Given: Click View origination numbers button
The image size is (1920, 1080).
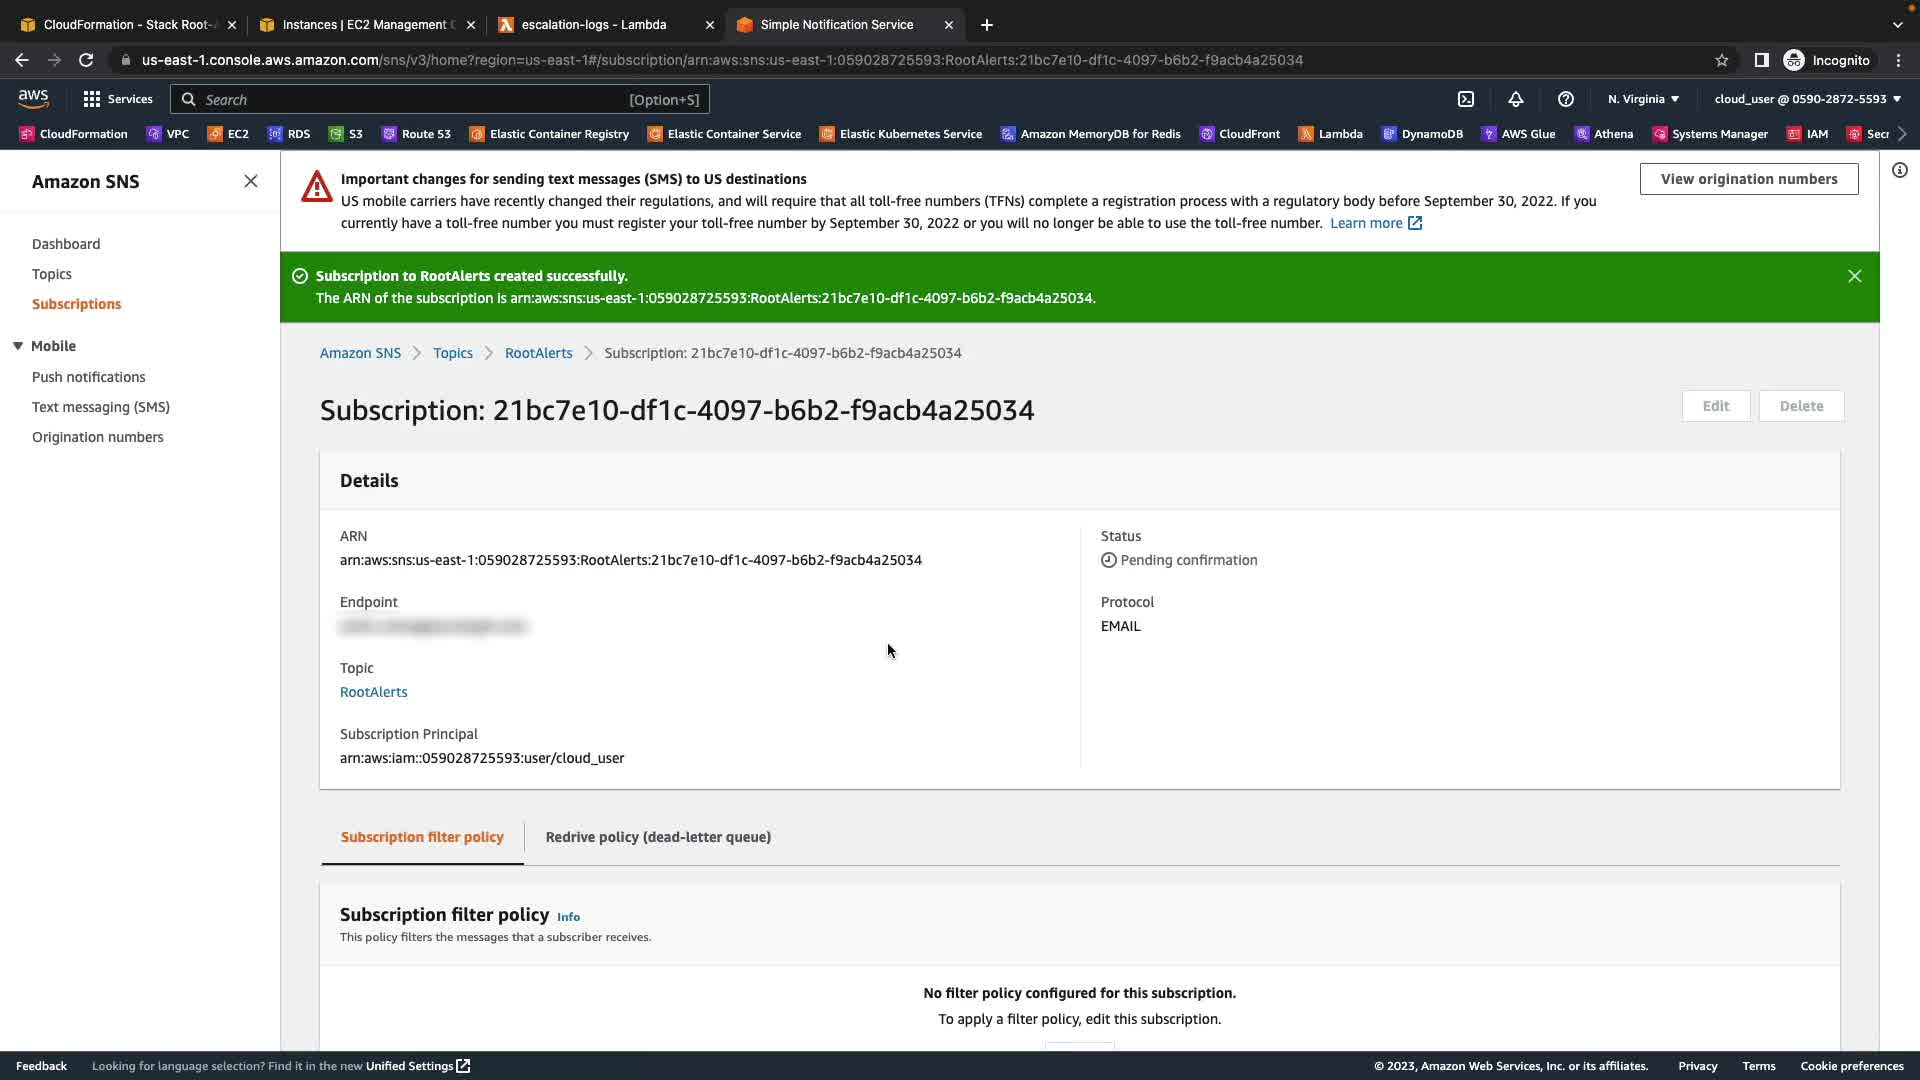Looking at the screenshot, I should click(1748, 179).
